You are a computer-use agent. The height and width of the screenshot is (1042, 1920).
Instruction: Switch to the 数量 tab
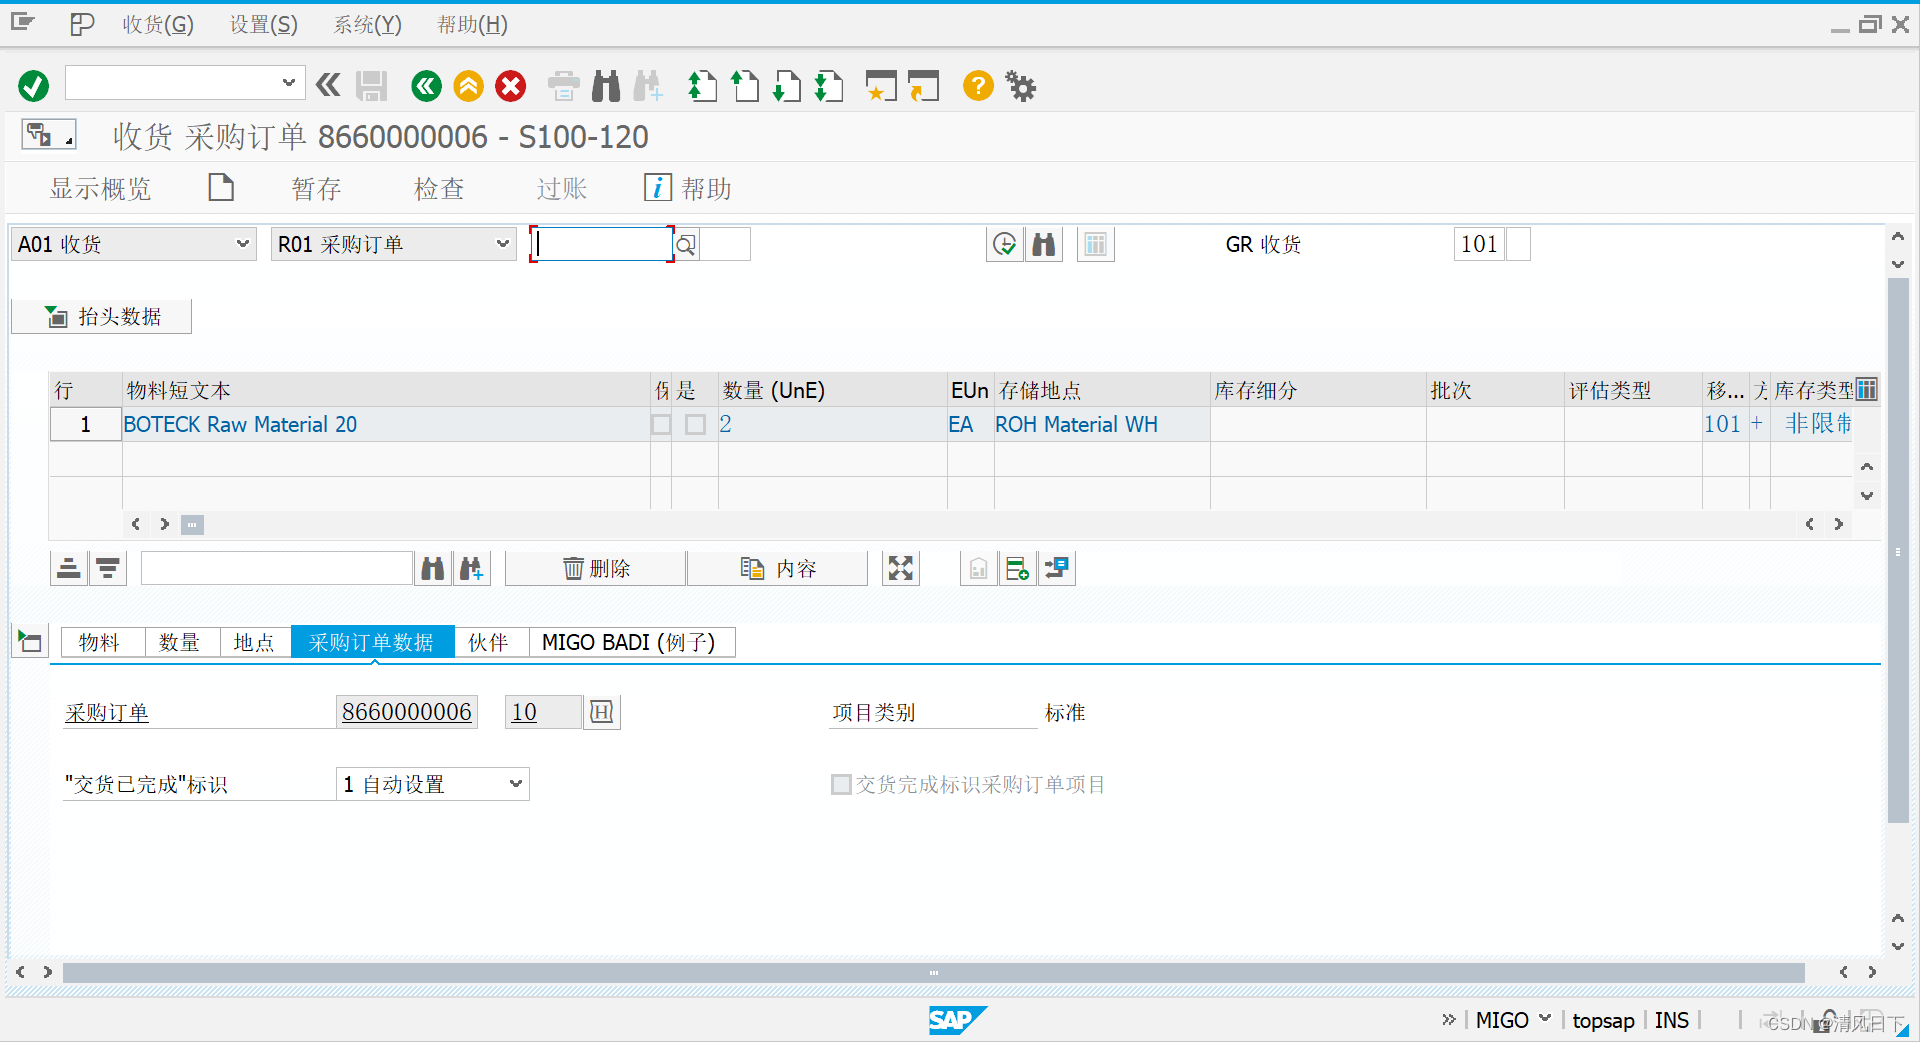[x=183, y=642]
